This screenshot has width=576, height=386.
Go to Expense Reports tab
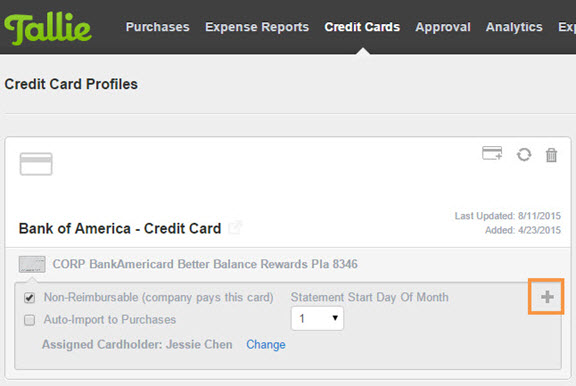coord(257,27)
